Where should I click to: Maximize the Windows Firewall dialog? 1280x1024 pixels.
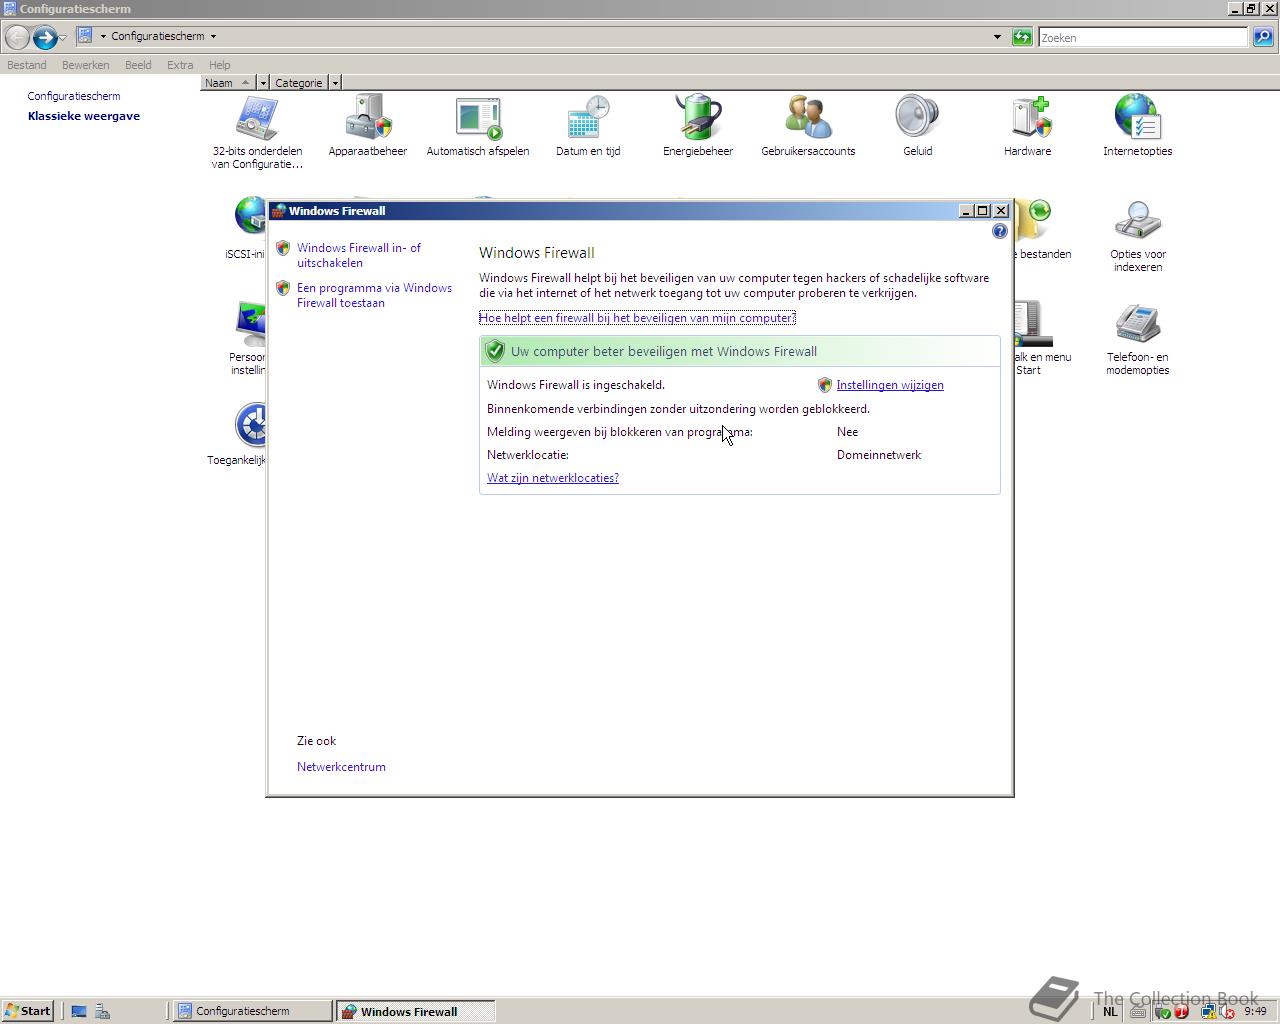(983, 211)
